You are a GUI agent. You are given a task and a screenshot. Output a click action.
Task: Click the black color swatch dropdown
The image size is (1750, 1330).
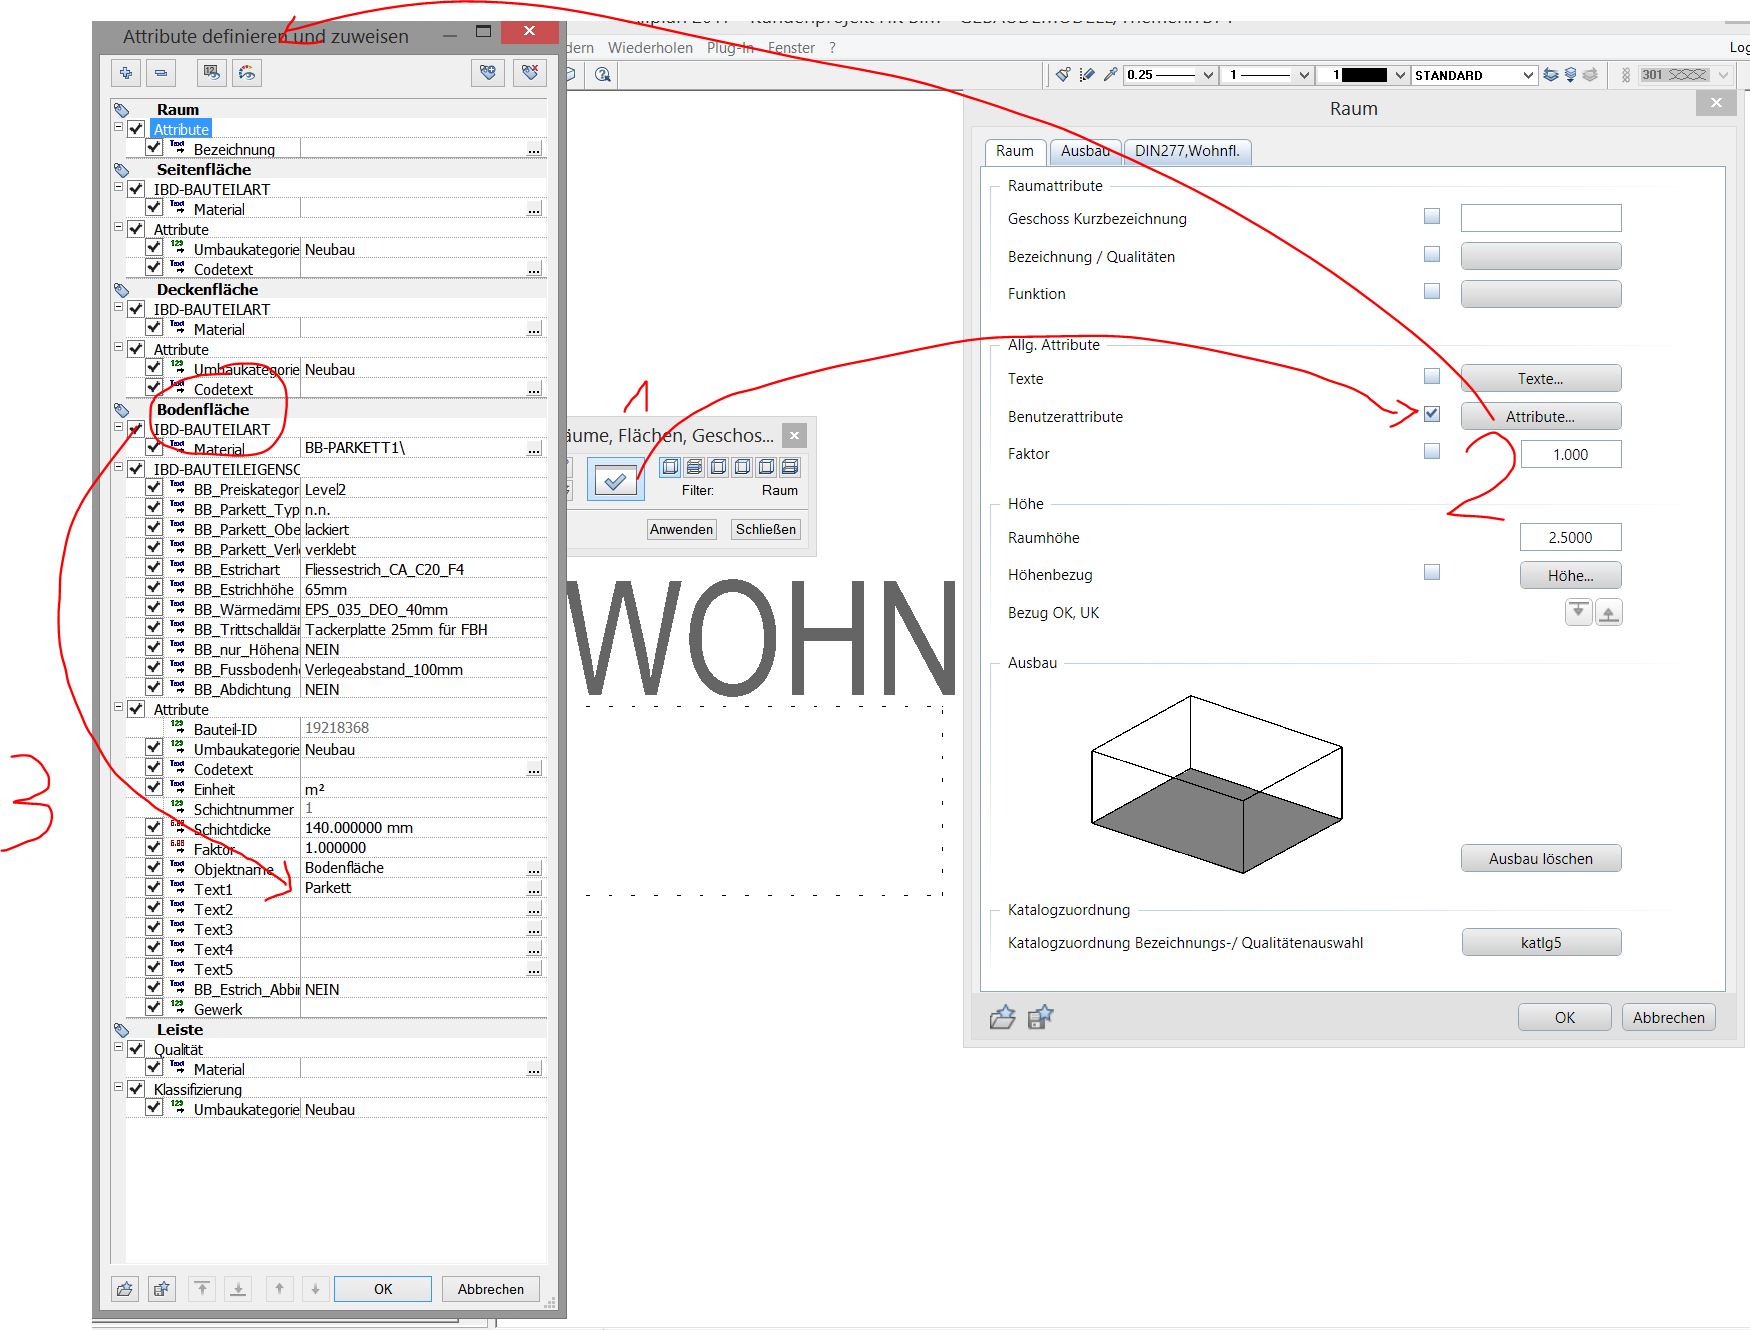[x=1399, y=75]
